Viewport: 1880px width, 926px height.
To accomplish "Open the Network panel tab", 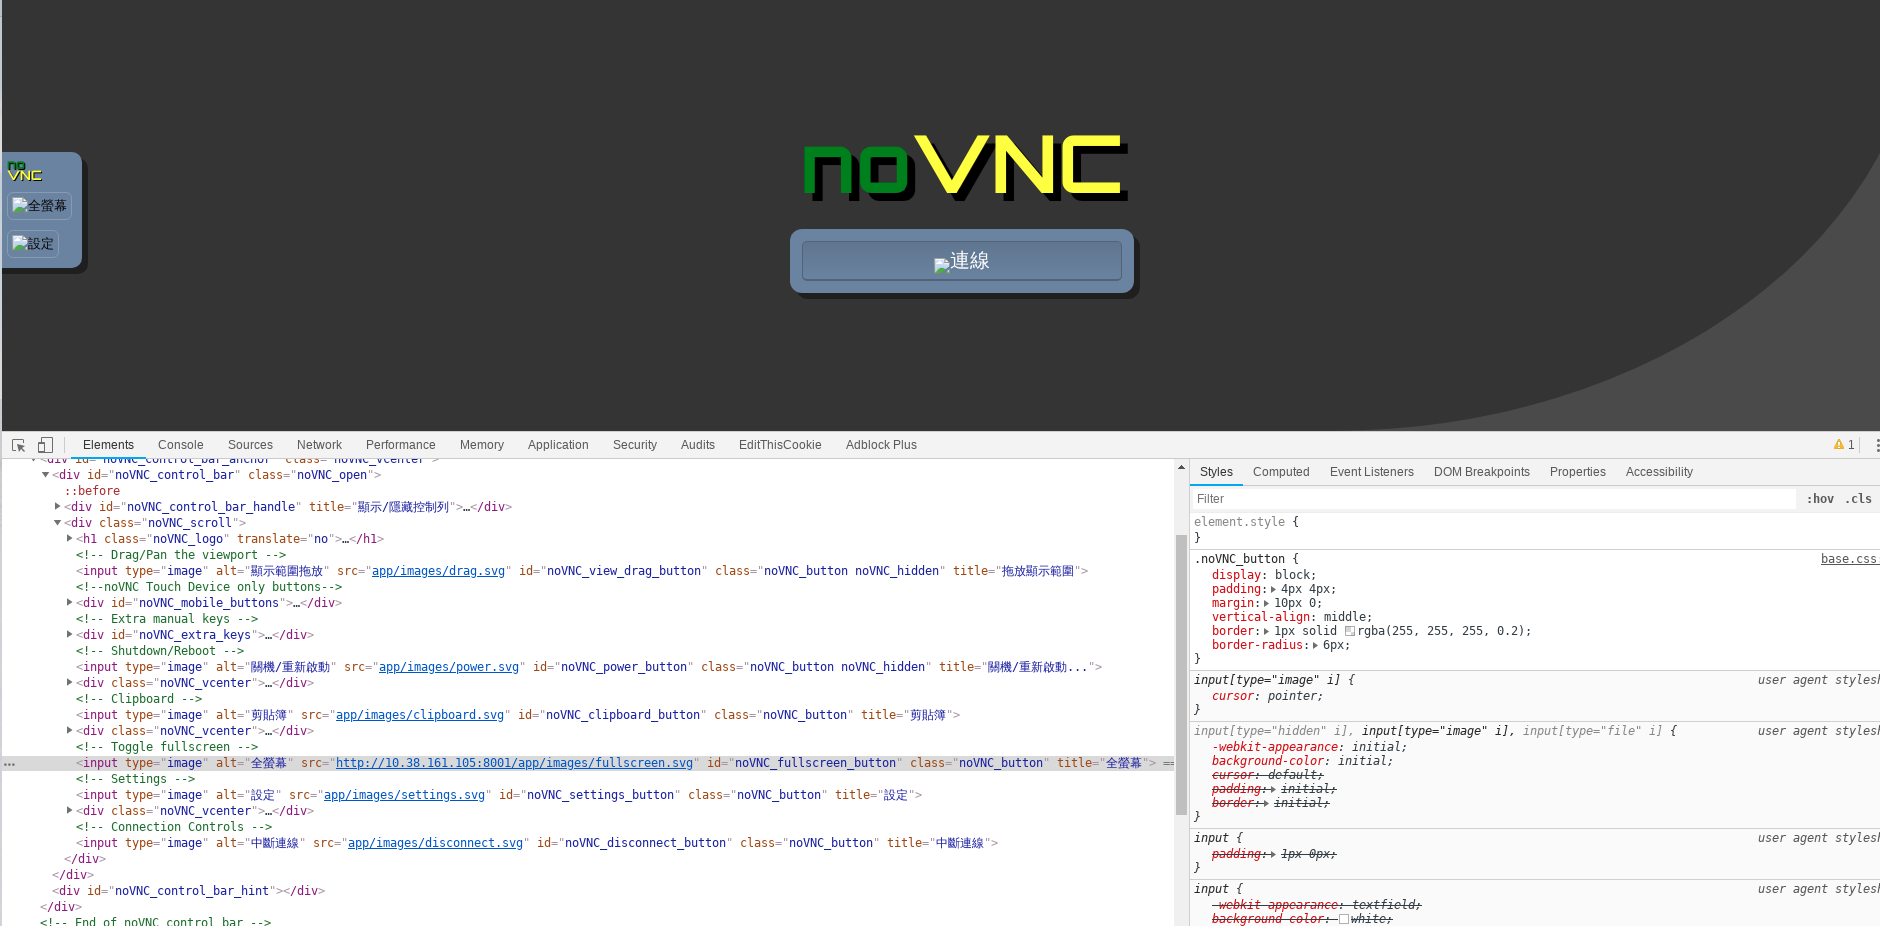I will coord(319,444).
